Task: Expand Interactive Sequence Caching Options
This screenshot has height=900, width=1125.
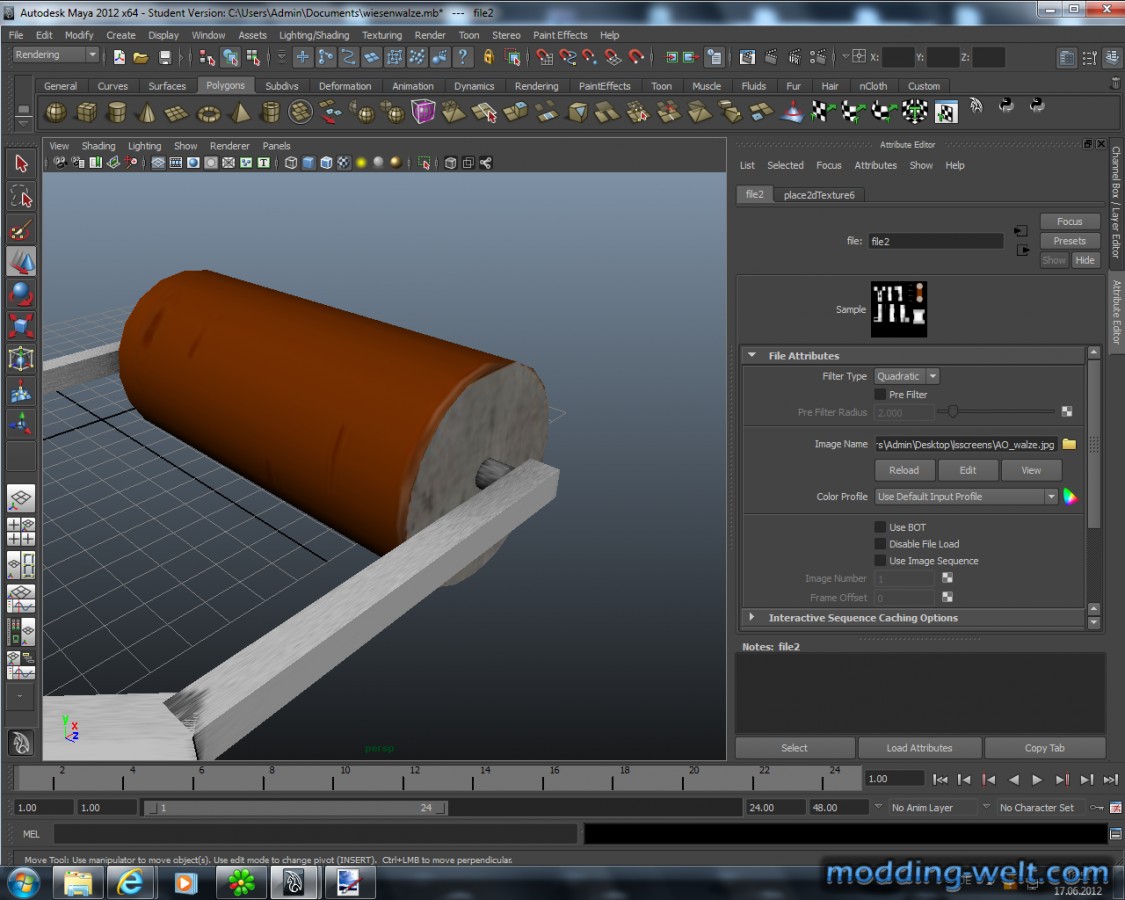Action: tap(752, 617)
